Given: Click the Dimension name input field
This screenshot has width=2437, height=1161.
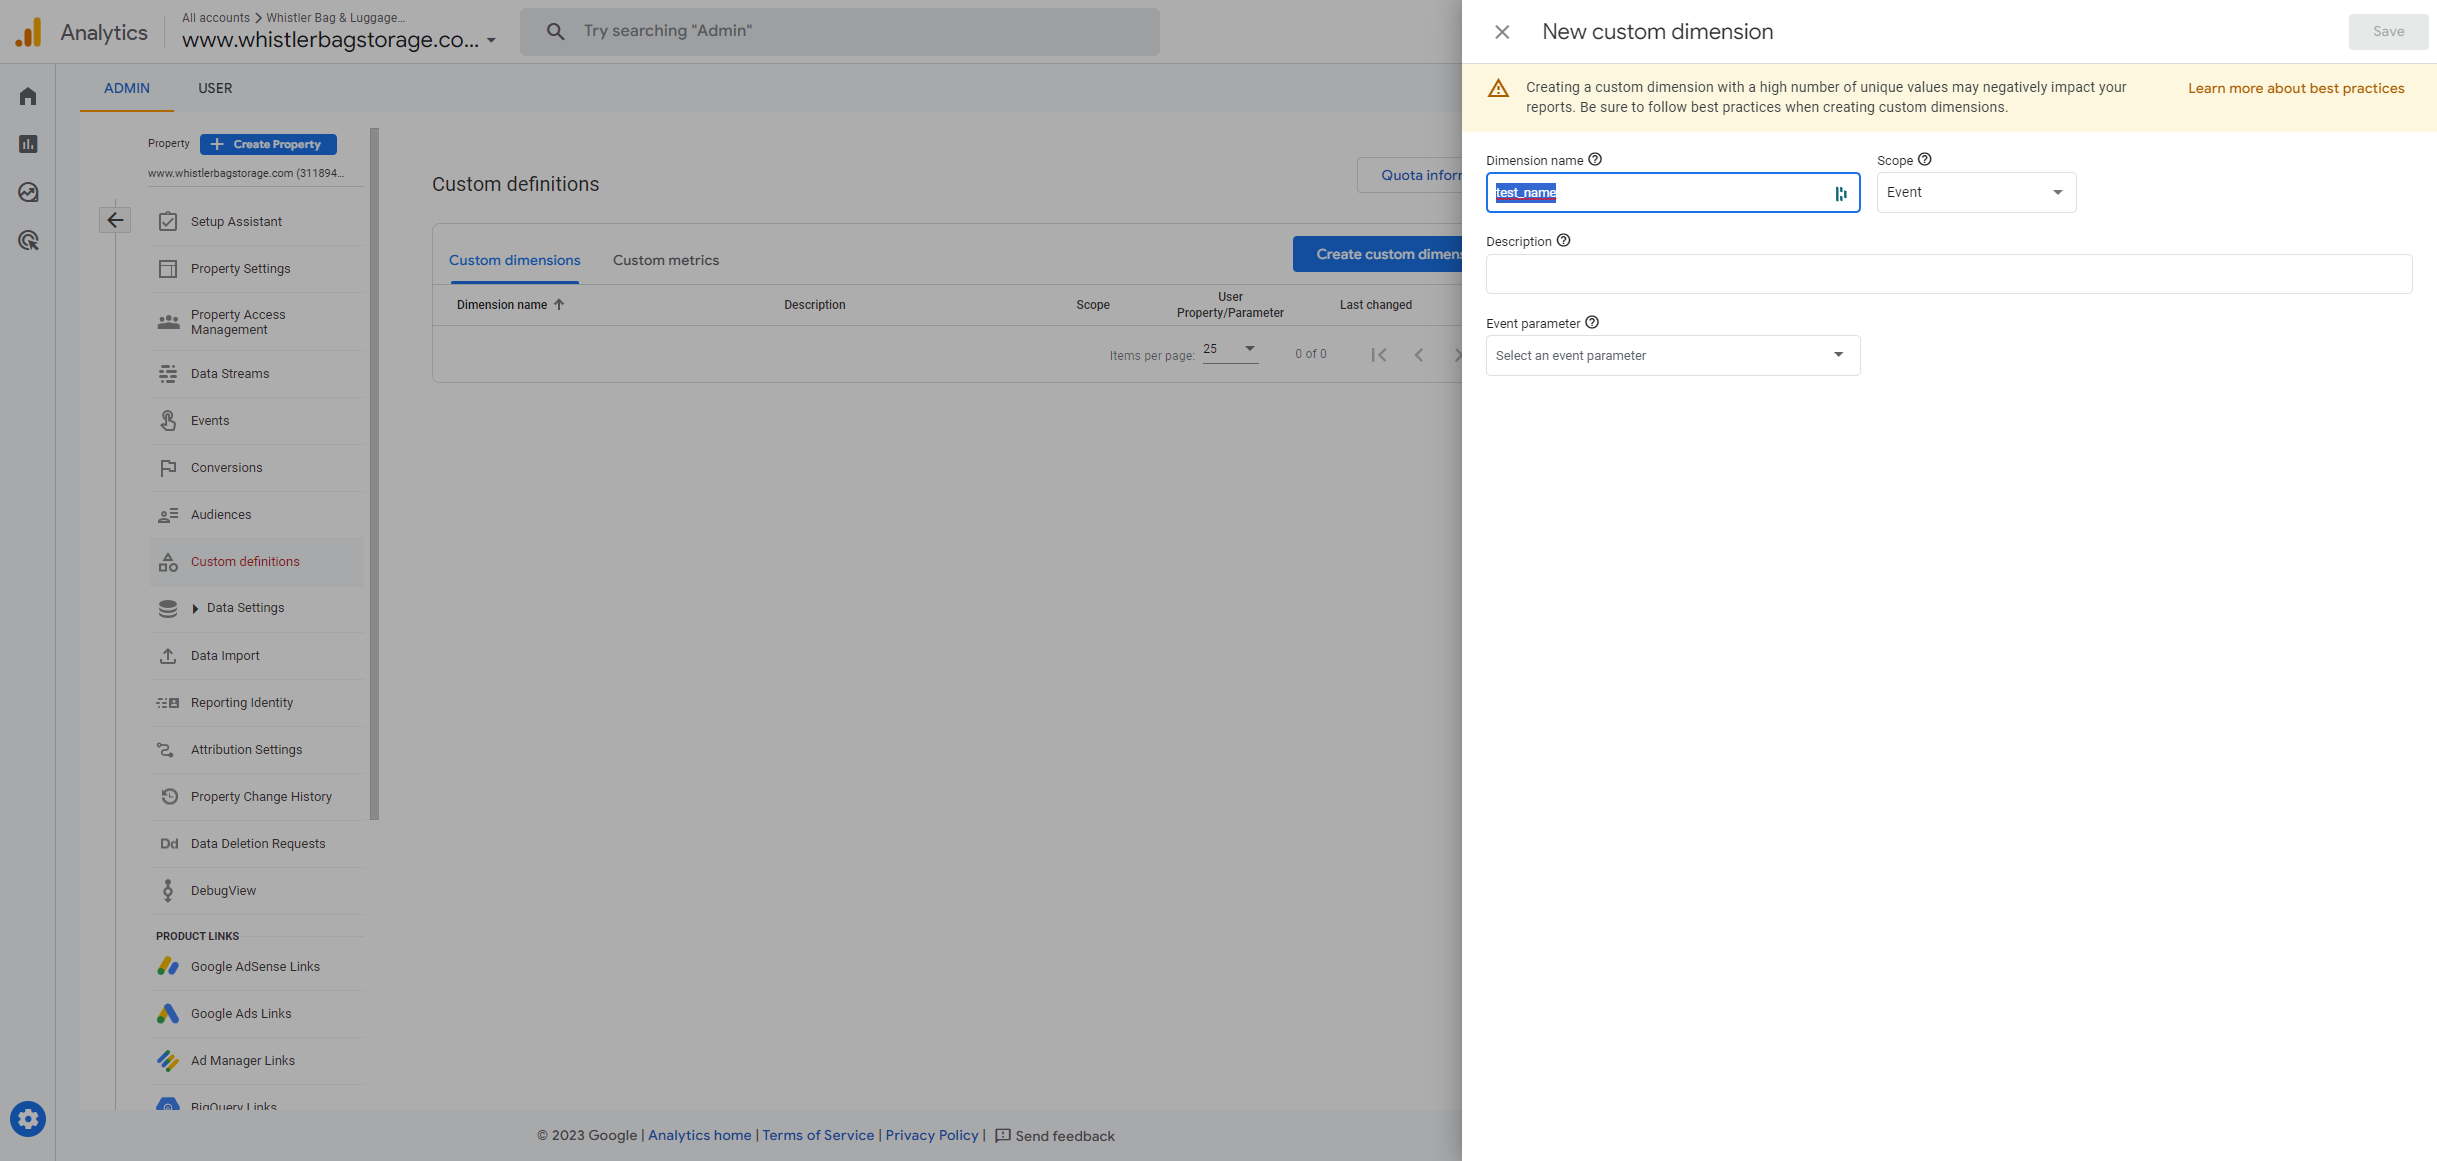Looking at the screenshot, I should click(x=1672, y=192).
